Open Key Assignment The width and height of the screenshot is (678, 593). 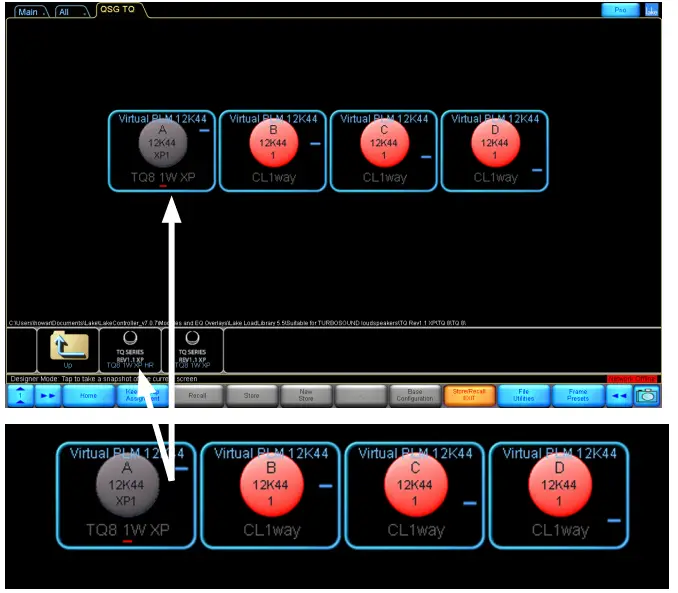tap(144, 397)
